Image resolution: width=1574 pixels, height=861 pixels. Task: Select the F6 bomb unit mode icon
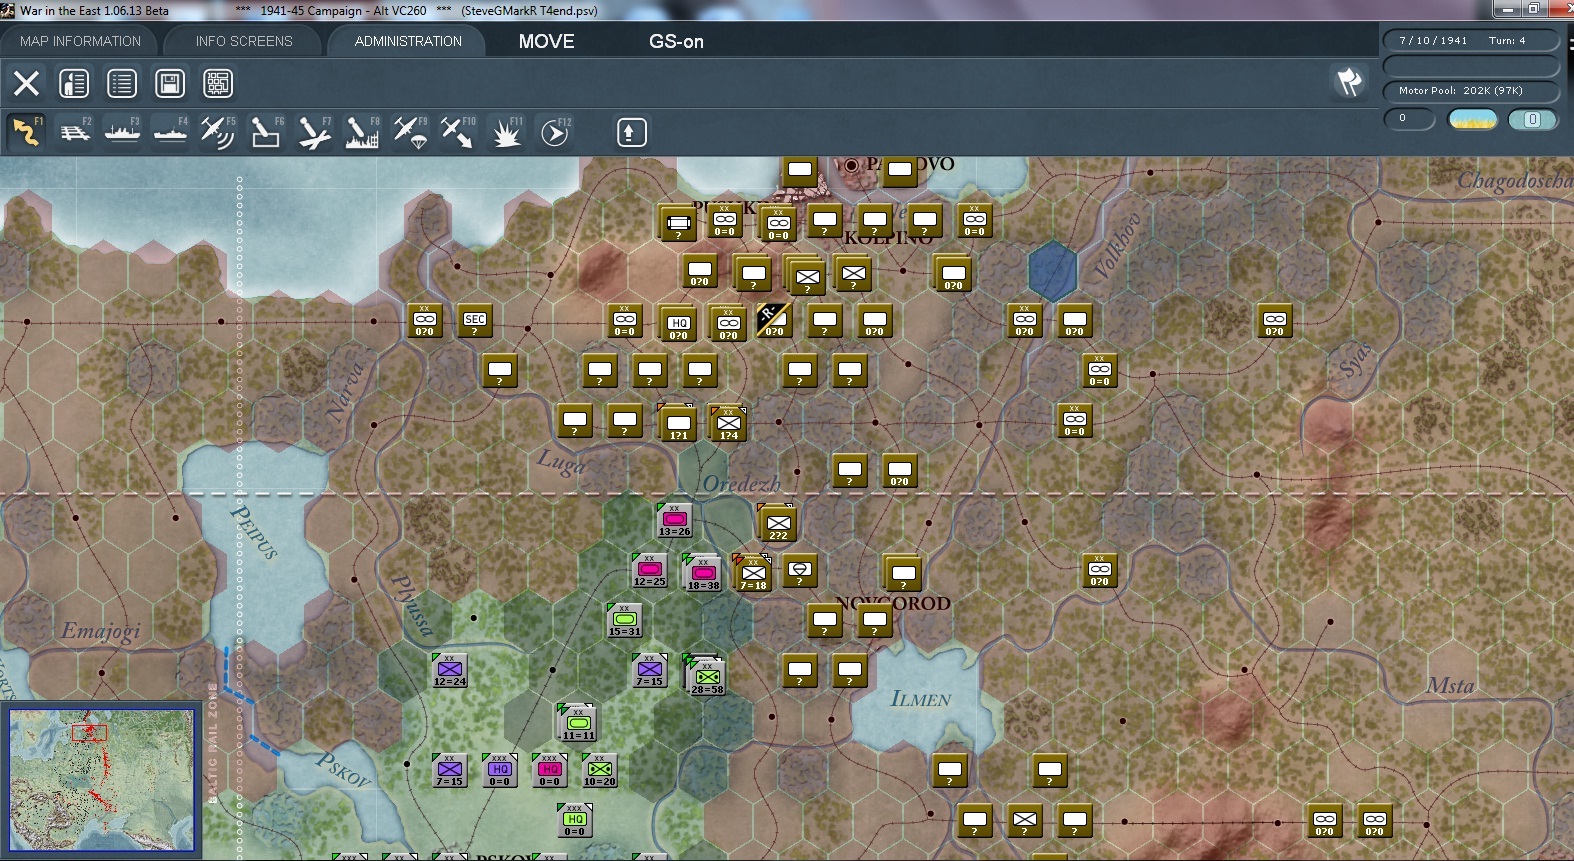[266, 132]
